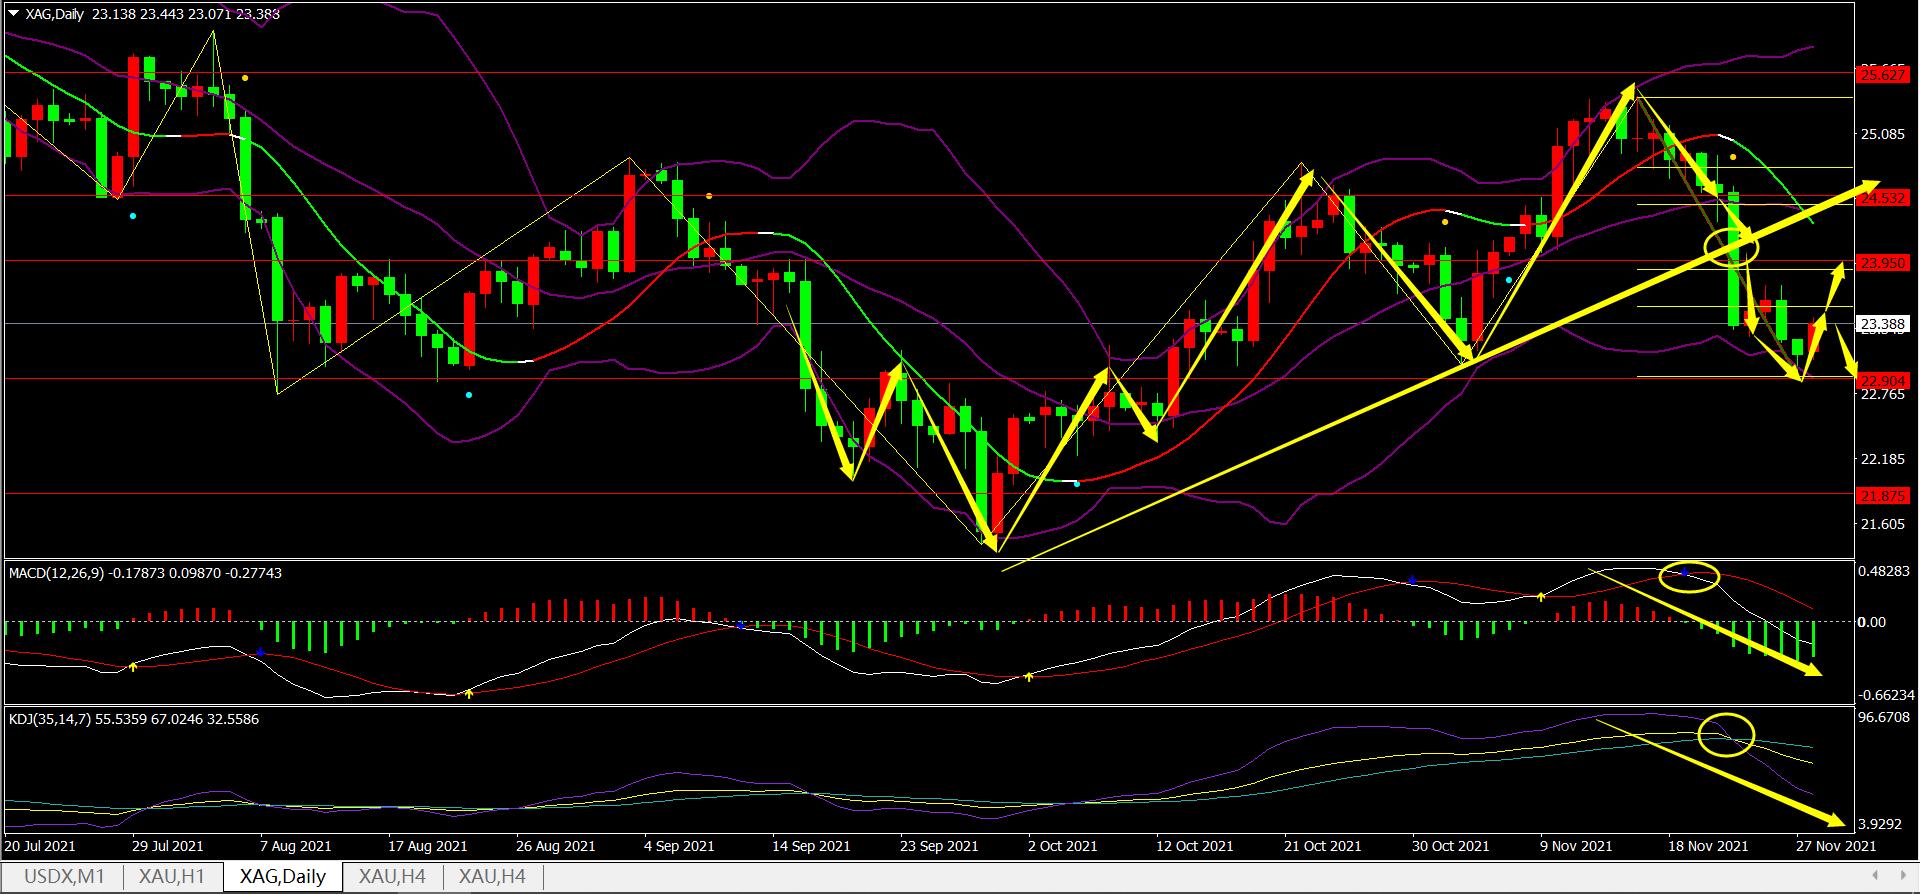Click the 21.875 red price label

pyautogui.click(x=1881, y=496)
